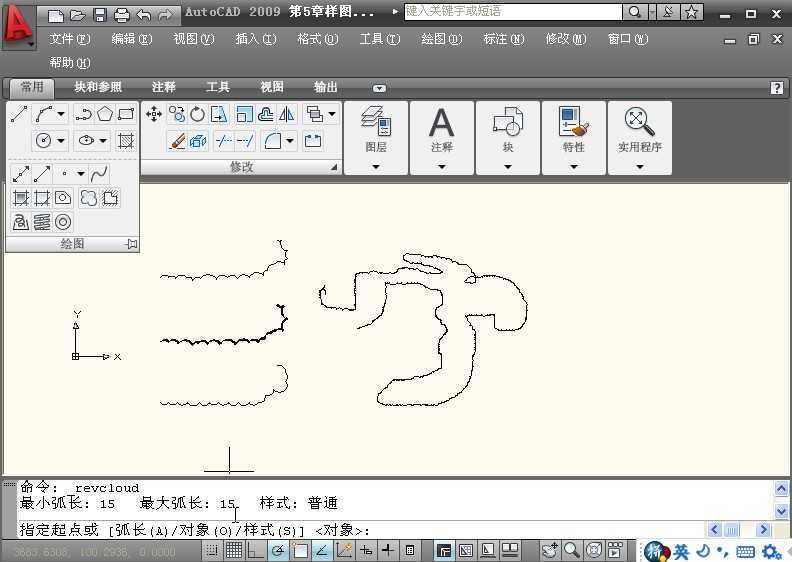Open the draw order dropdown arrow
The height and width of the screenshot is (562, 792).
332,114
